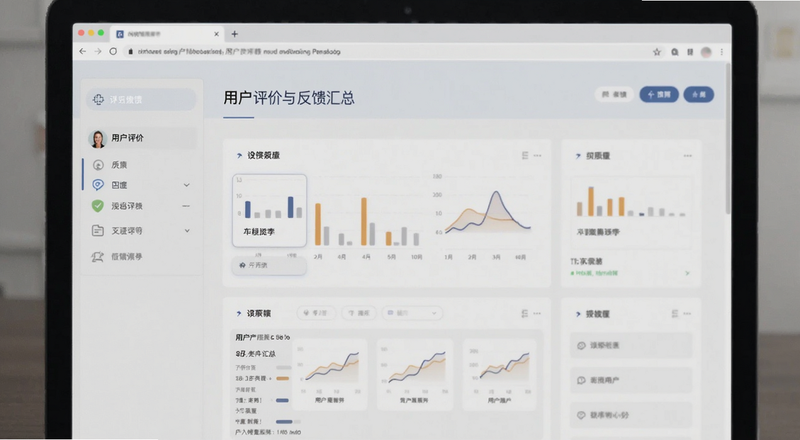The width and height of the screenshot is (800, 440).
Task: Click the lock icon in the address bar
Action: (131, 52)
